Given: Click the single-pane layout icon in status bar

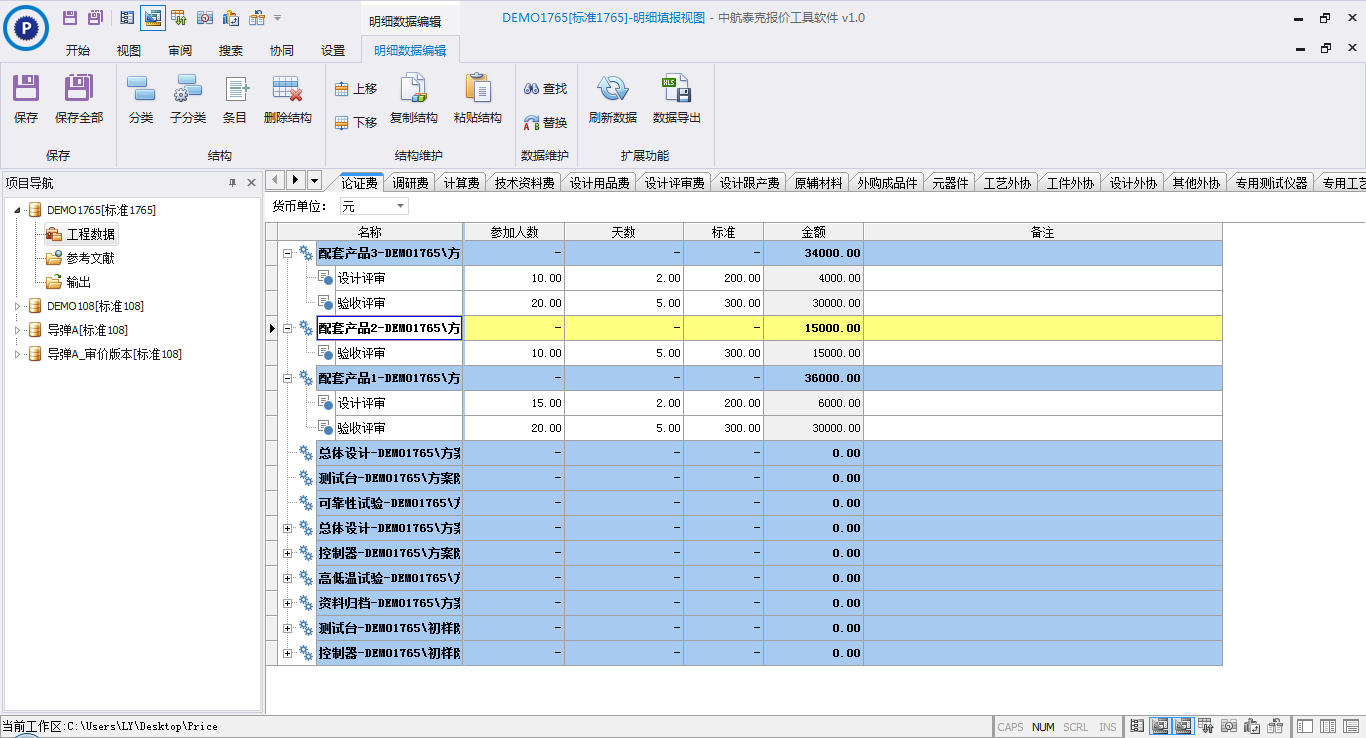Looking at the screenshot, I should (x=1305, y=727).
